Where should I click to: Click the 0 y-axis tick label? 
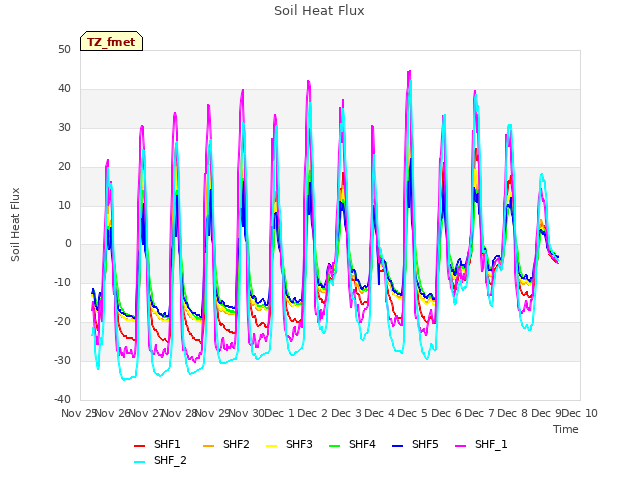[x=68, y=244]
